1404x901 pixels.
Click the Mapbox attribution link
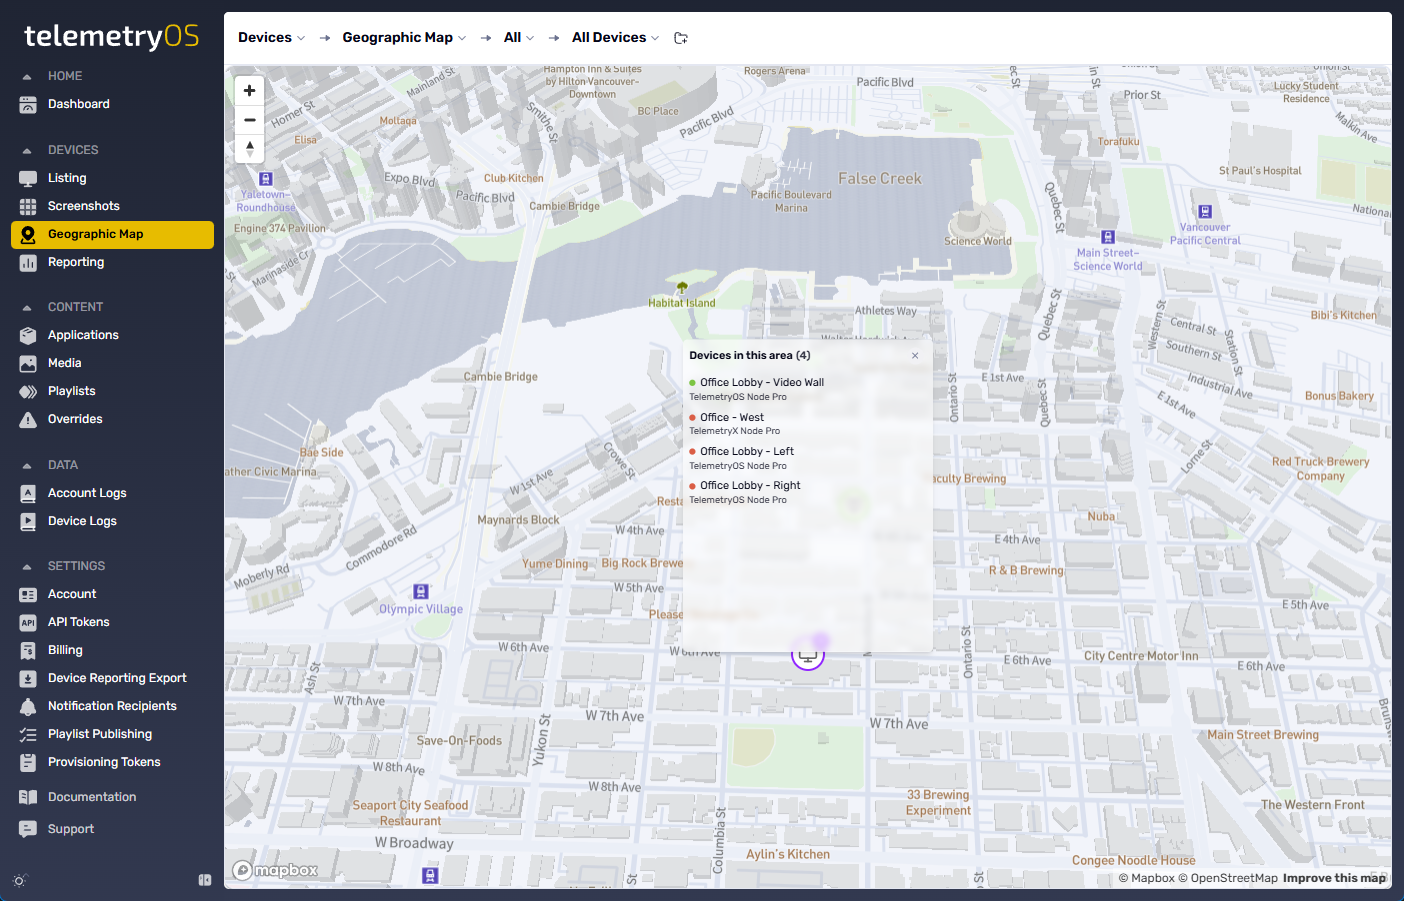click(x=1147, y=878)
